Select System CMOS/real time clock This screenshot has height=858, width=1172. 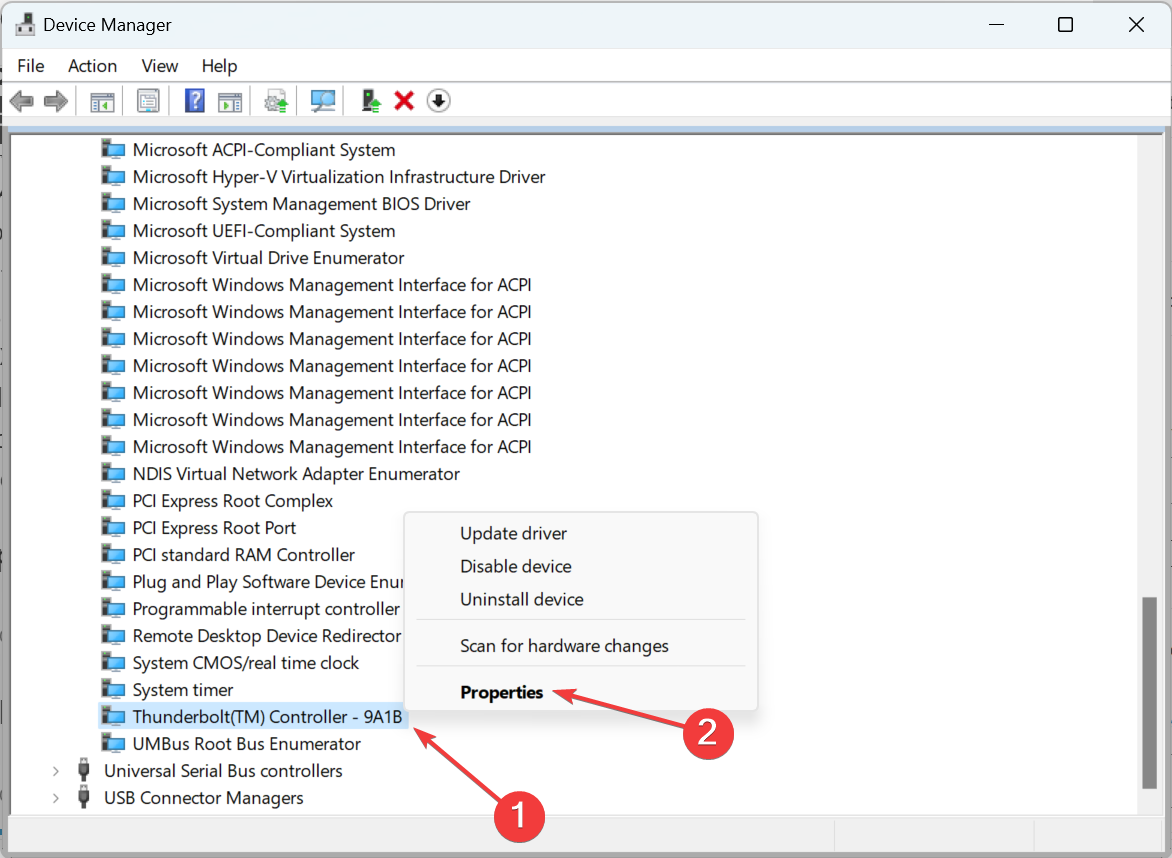(x=246, y=663)
